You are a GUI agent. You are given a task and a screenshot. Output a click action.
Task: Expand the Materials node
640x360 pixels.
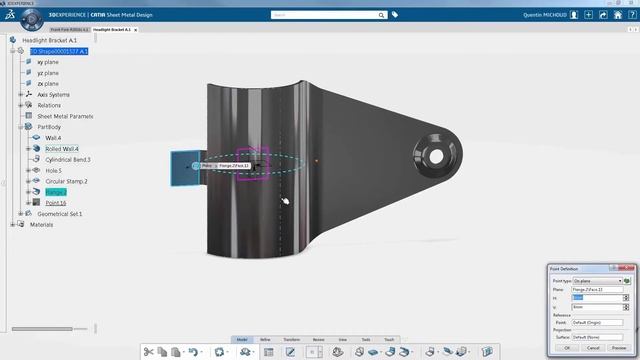pyautogui.click(x=13, y=224)
